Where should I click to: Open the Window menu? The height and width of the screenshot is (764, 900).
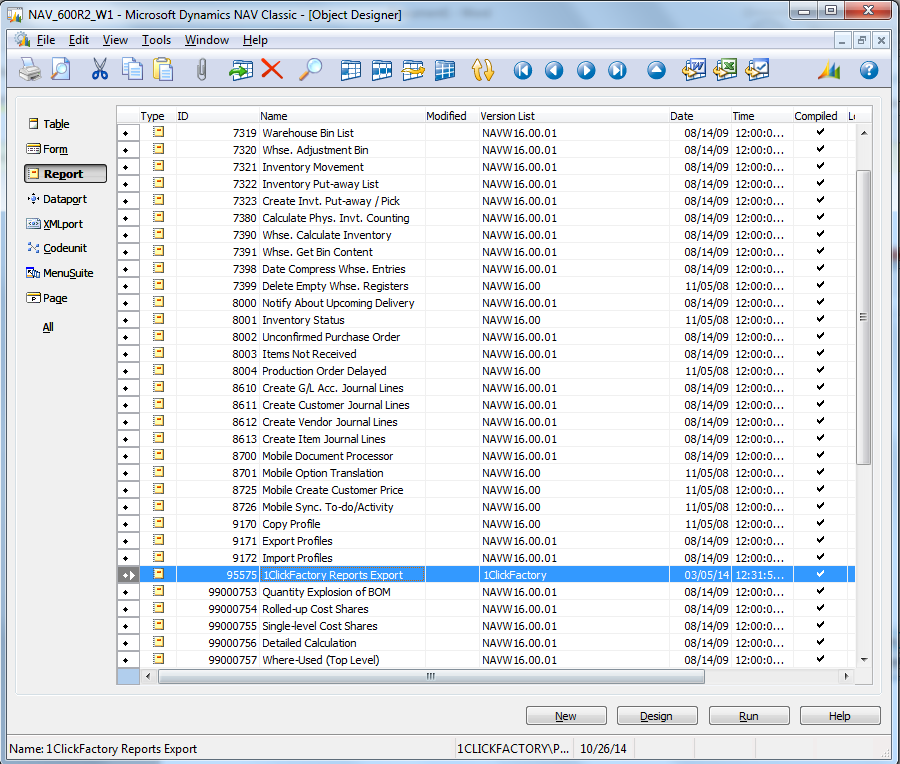207,40
